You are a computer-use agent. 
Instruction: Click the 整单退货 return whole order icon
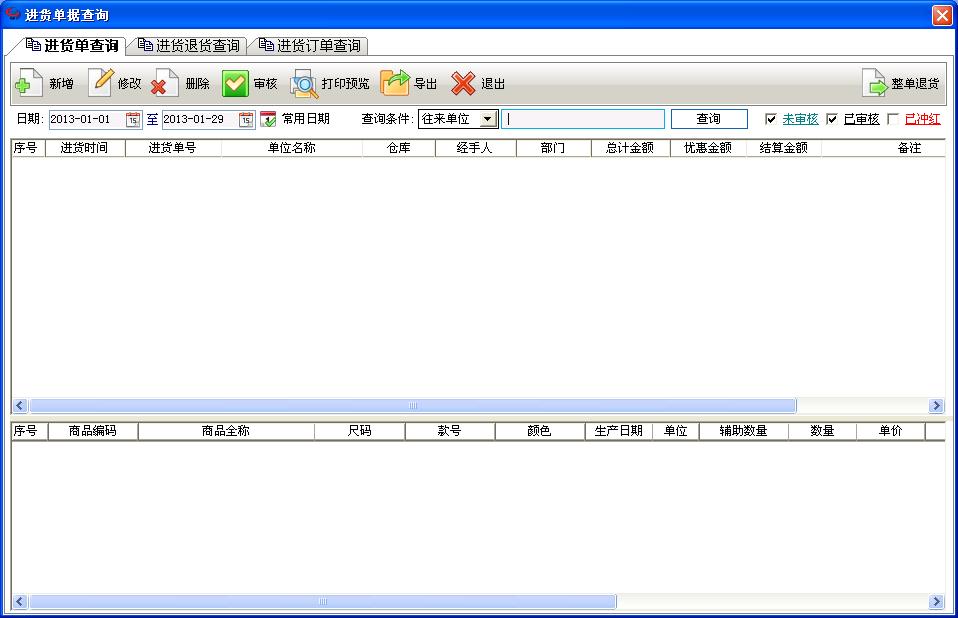[874, 82]
